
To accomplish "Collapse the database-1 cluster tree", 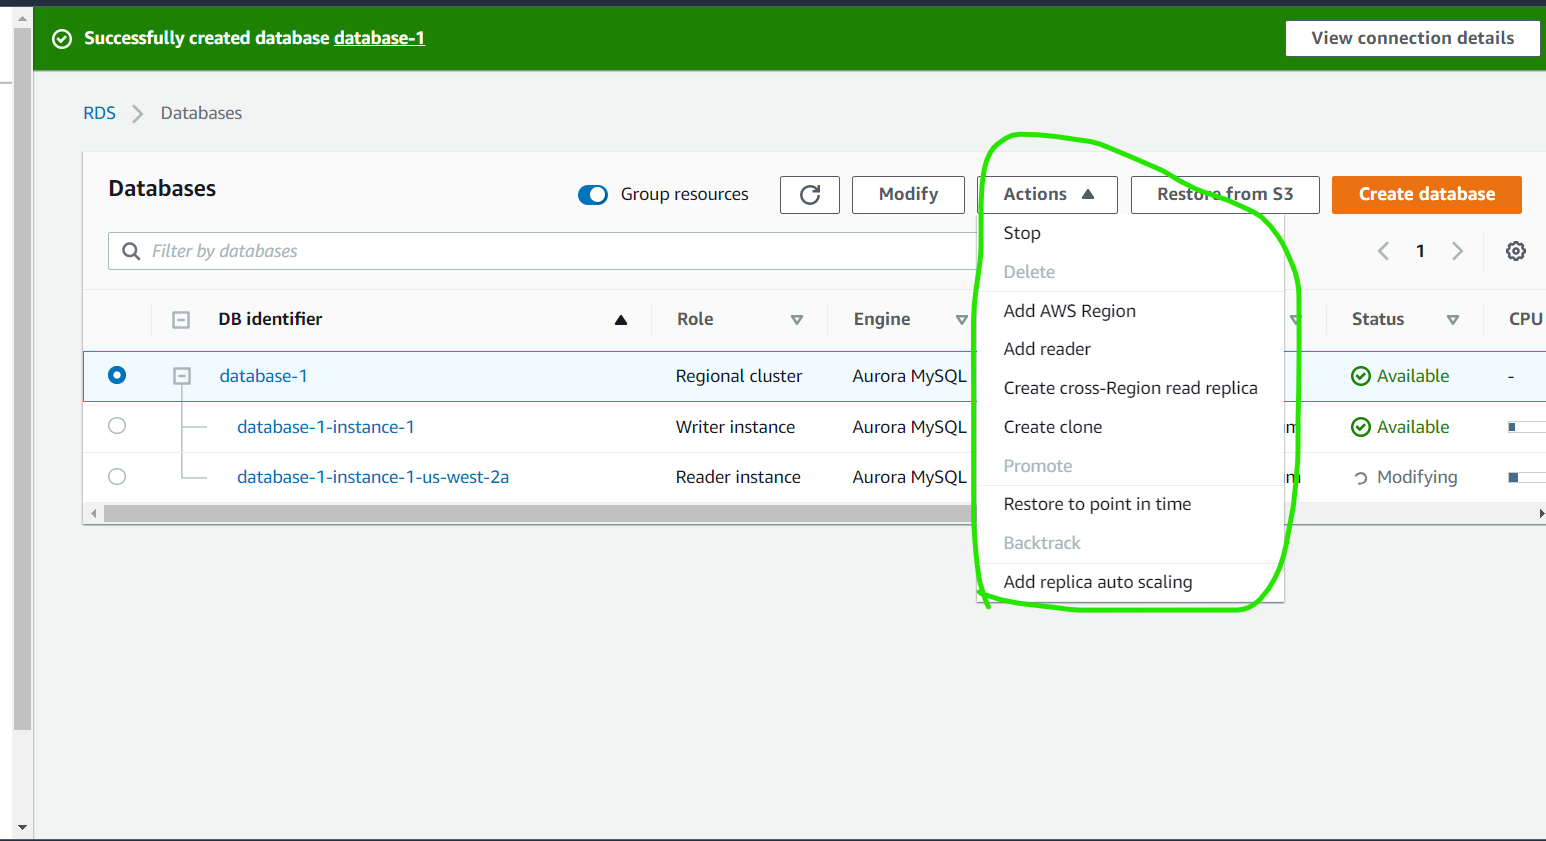I will tap(181, 375).
